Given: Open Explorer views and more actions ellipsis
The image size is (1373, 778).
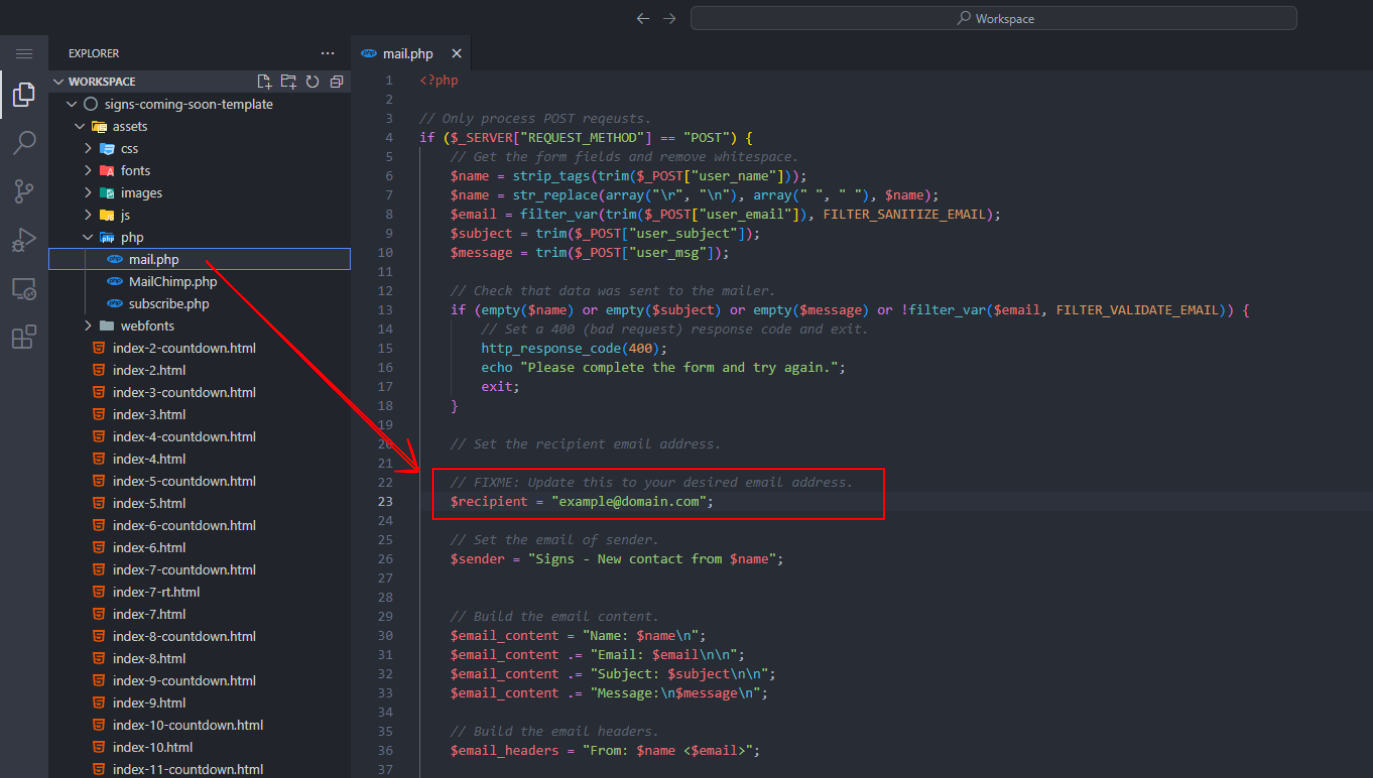Looking at the screenshot, I should click(328, 54).
